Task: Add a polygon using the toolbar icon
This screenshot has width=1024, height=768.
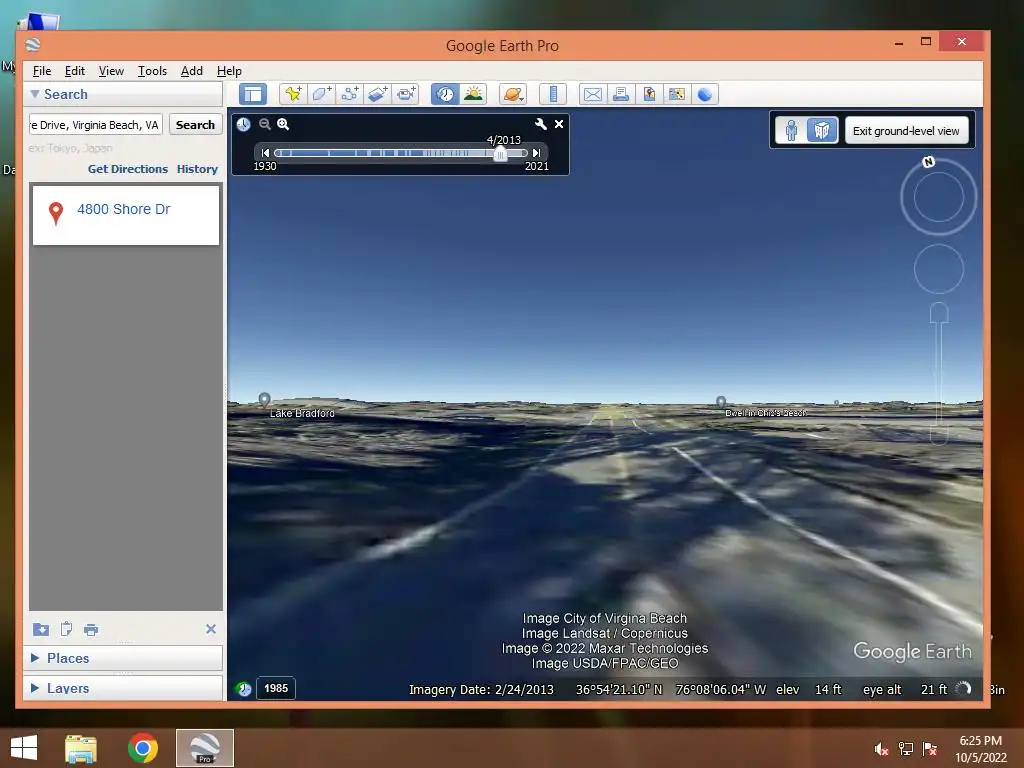Action: 321,94
